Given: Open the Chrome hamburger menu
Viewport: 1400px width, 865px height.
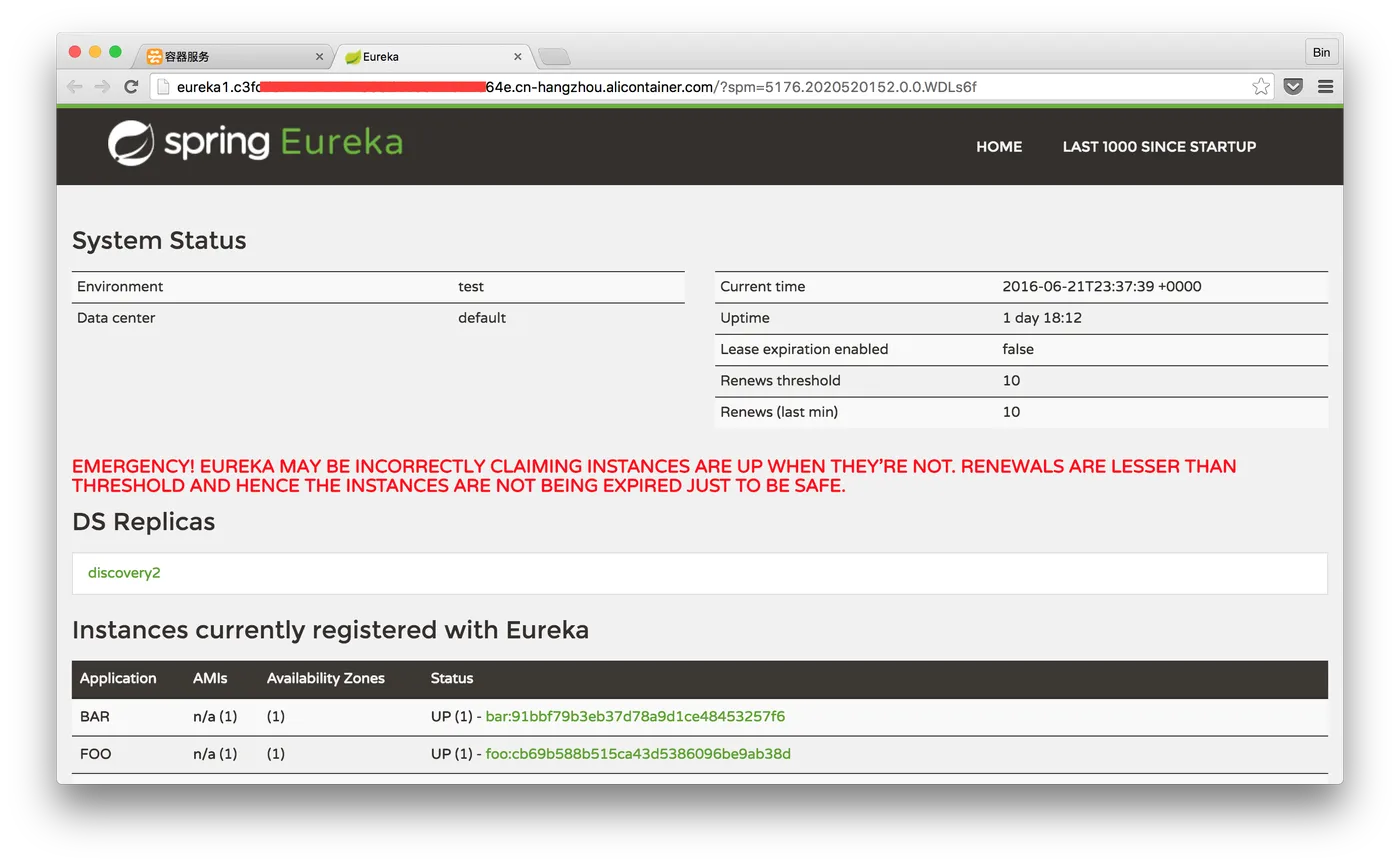Looking at the screenshot, I should (1326, 87).
